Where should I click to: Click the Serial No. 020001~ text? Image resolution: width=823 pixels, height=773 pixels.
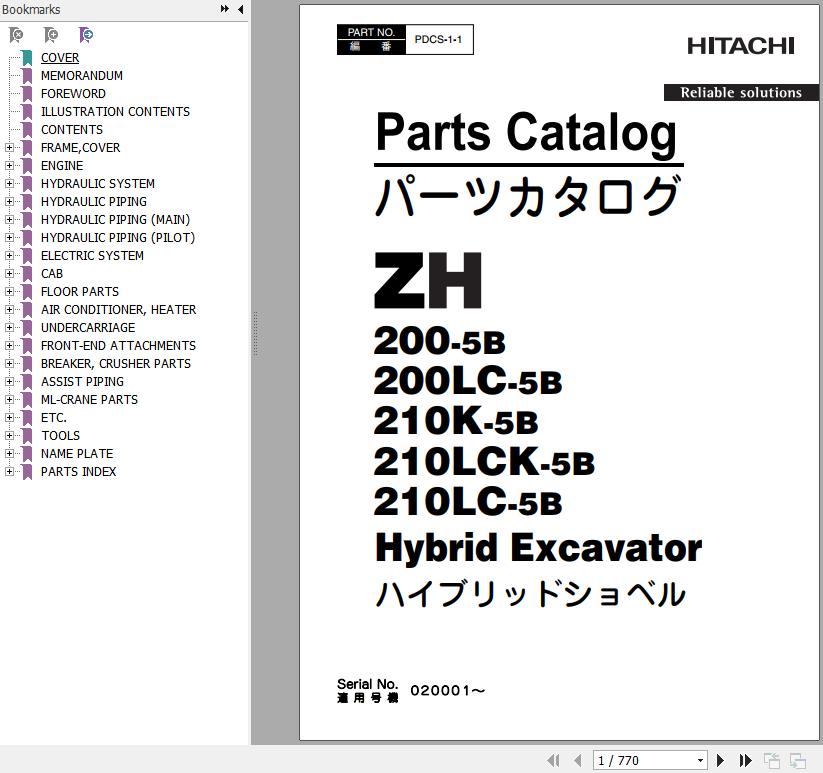[411, 691]
